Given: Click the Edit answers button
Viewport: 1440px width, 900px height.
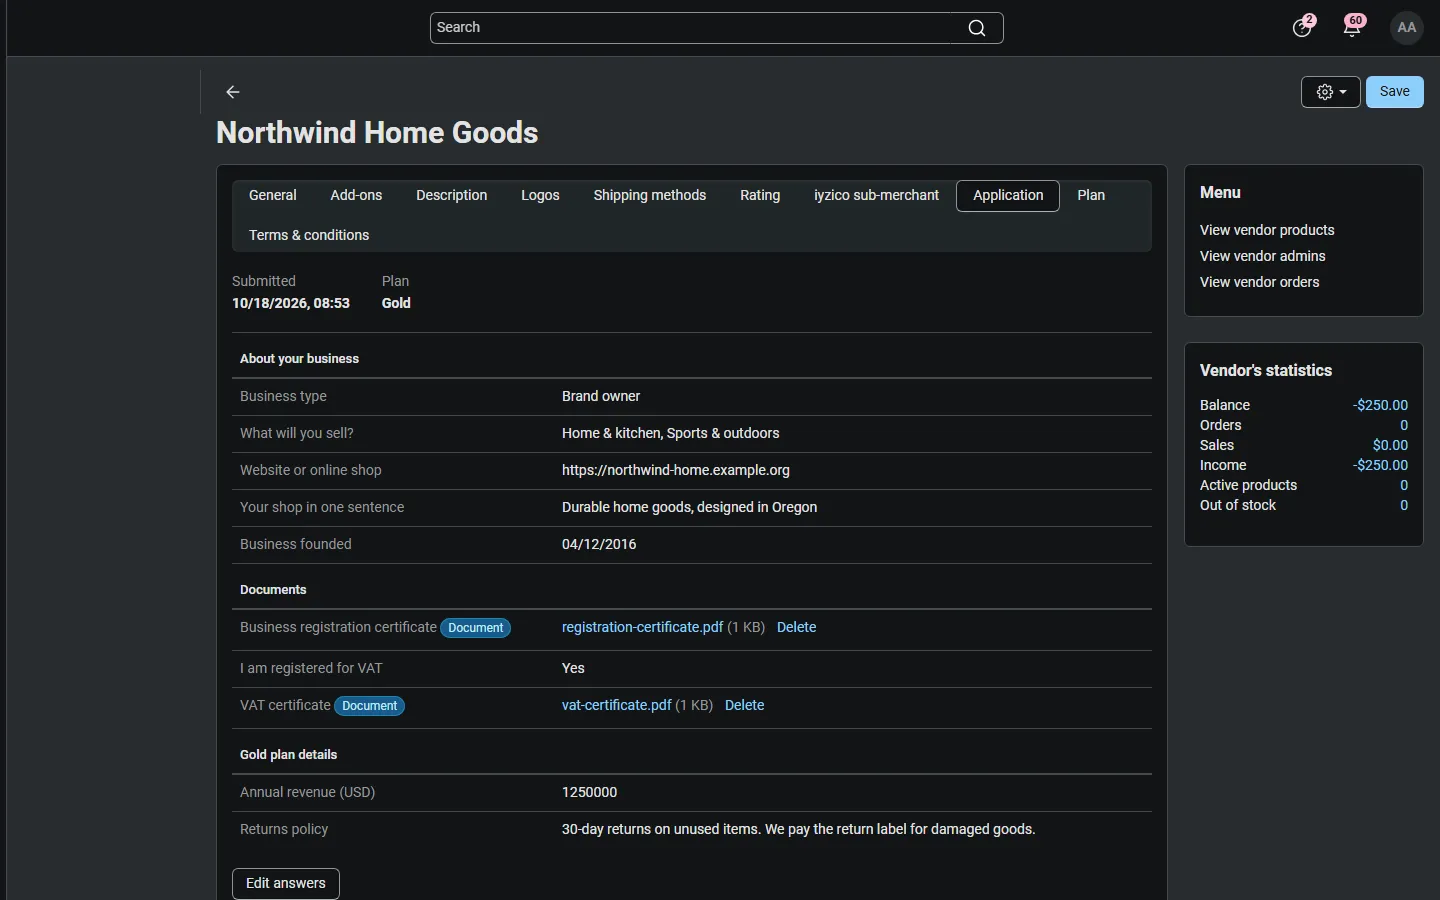Looking at the screenshot, I should click(x=286, y=884).
